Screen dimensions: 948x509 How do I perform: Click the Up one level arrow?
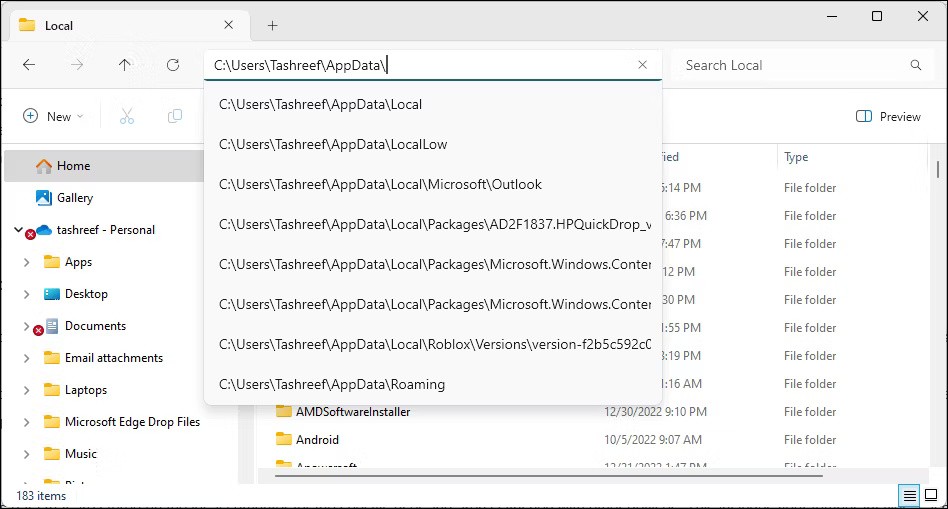[124, 65]
